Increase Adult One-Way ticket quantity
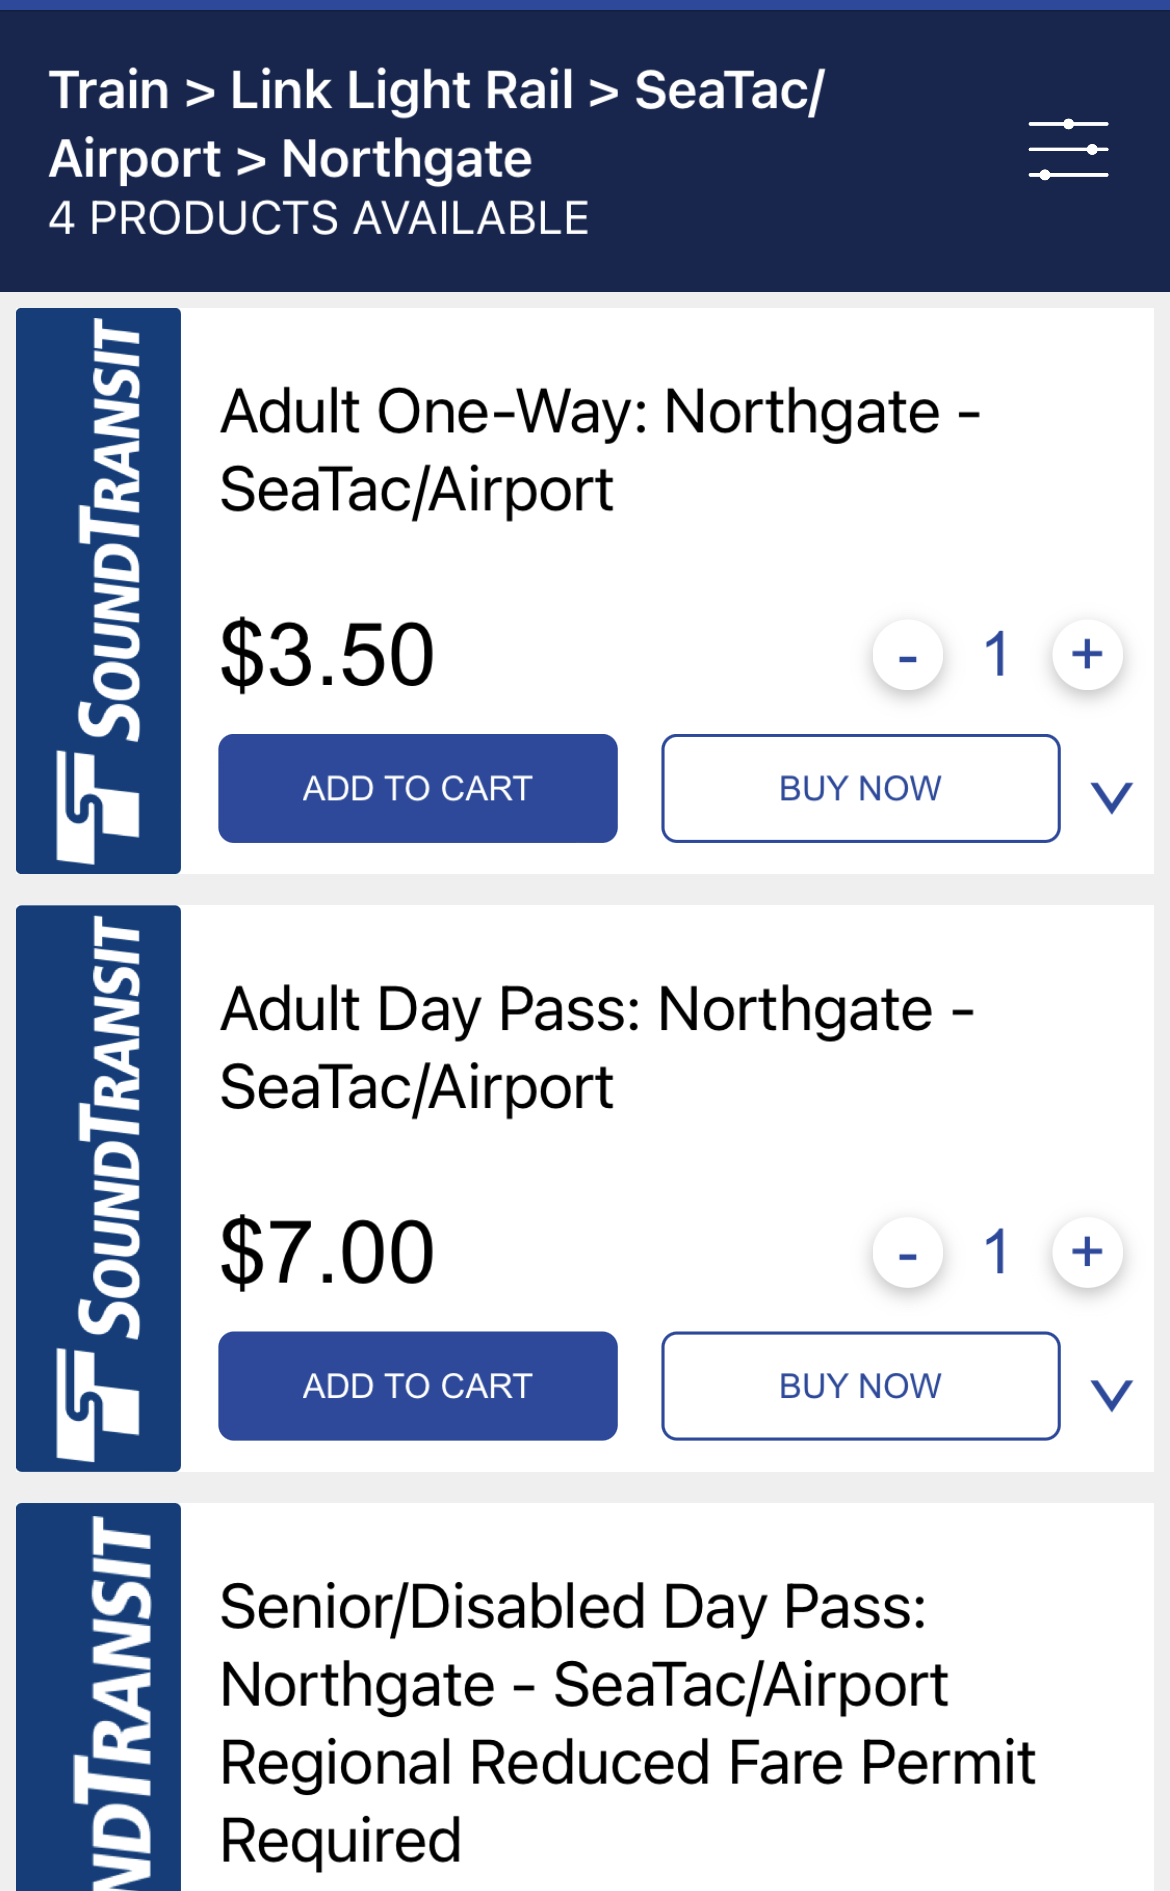This screenshot has width=1170, height=1891. [x=1087, y=655]
